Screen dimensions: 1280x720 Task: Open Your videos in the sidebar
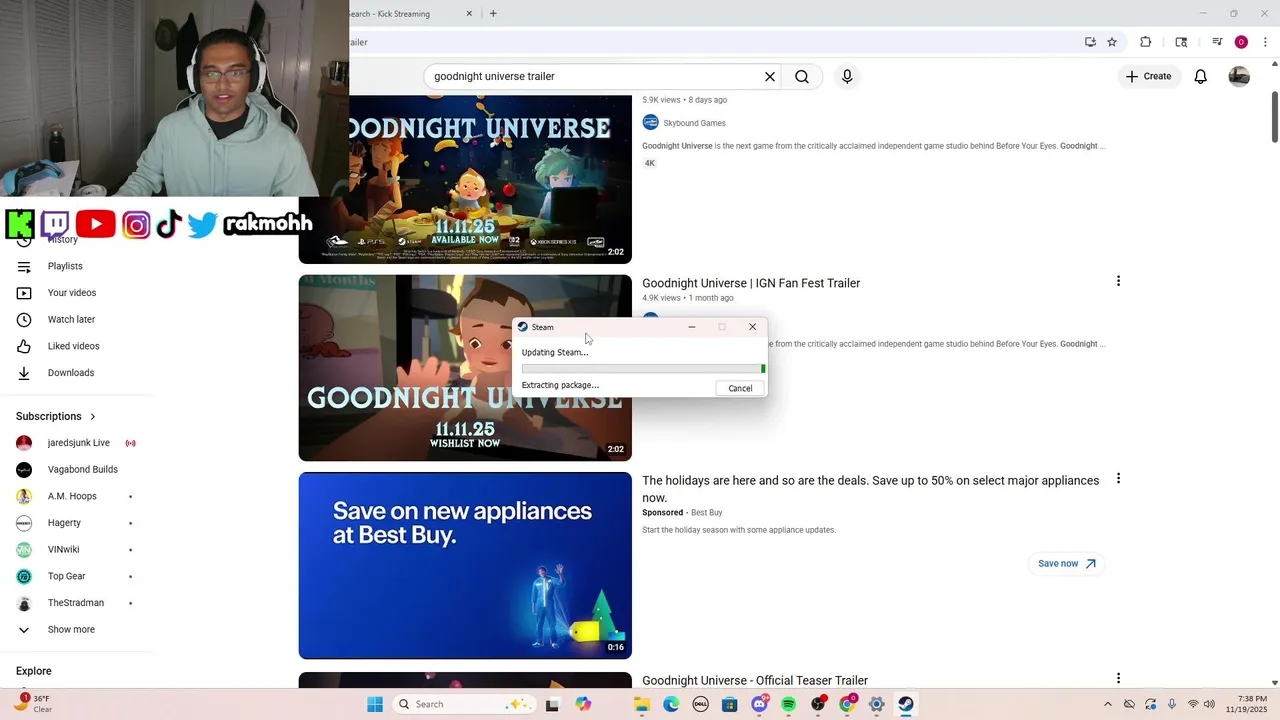click(72, 293)
